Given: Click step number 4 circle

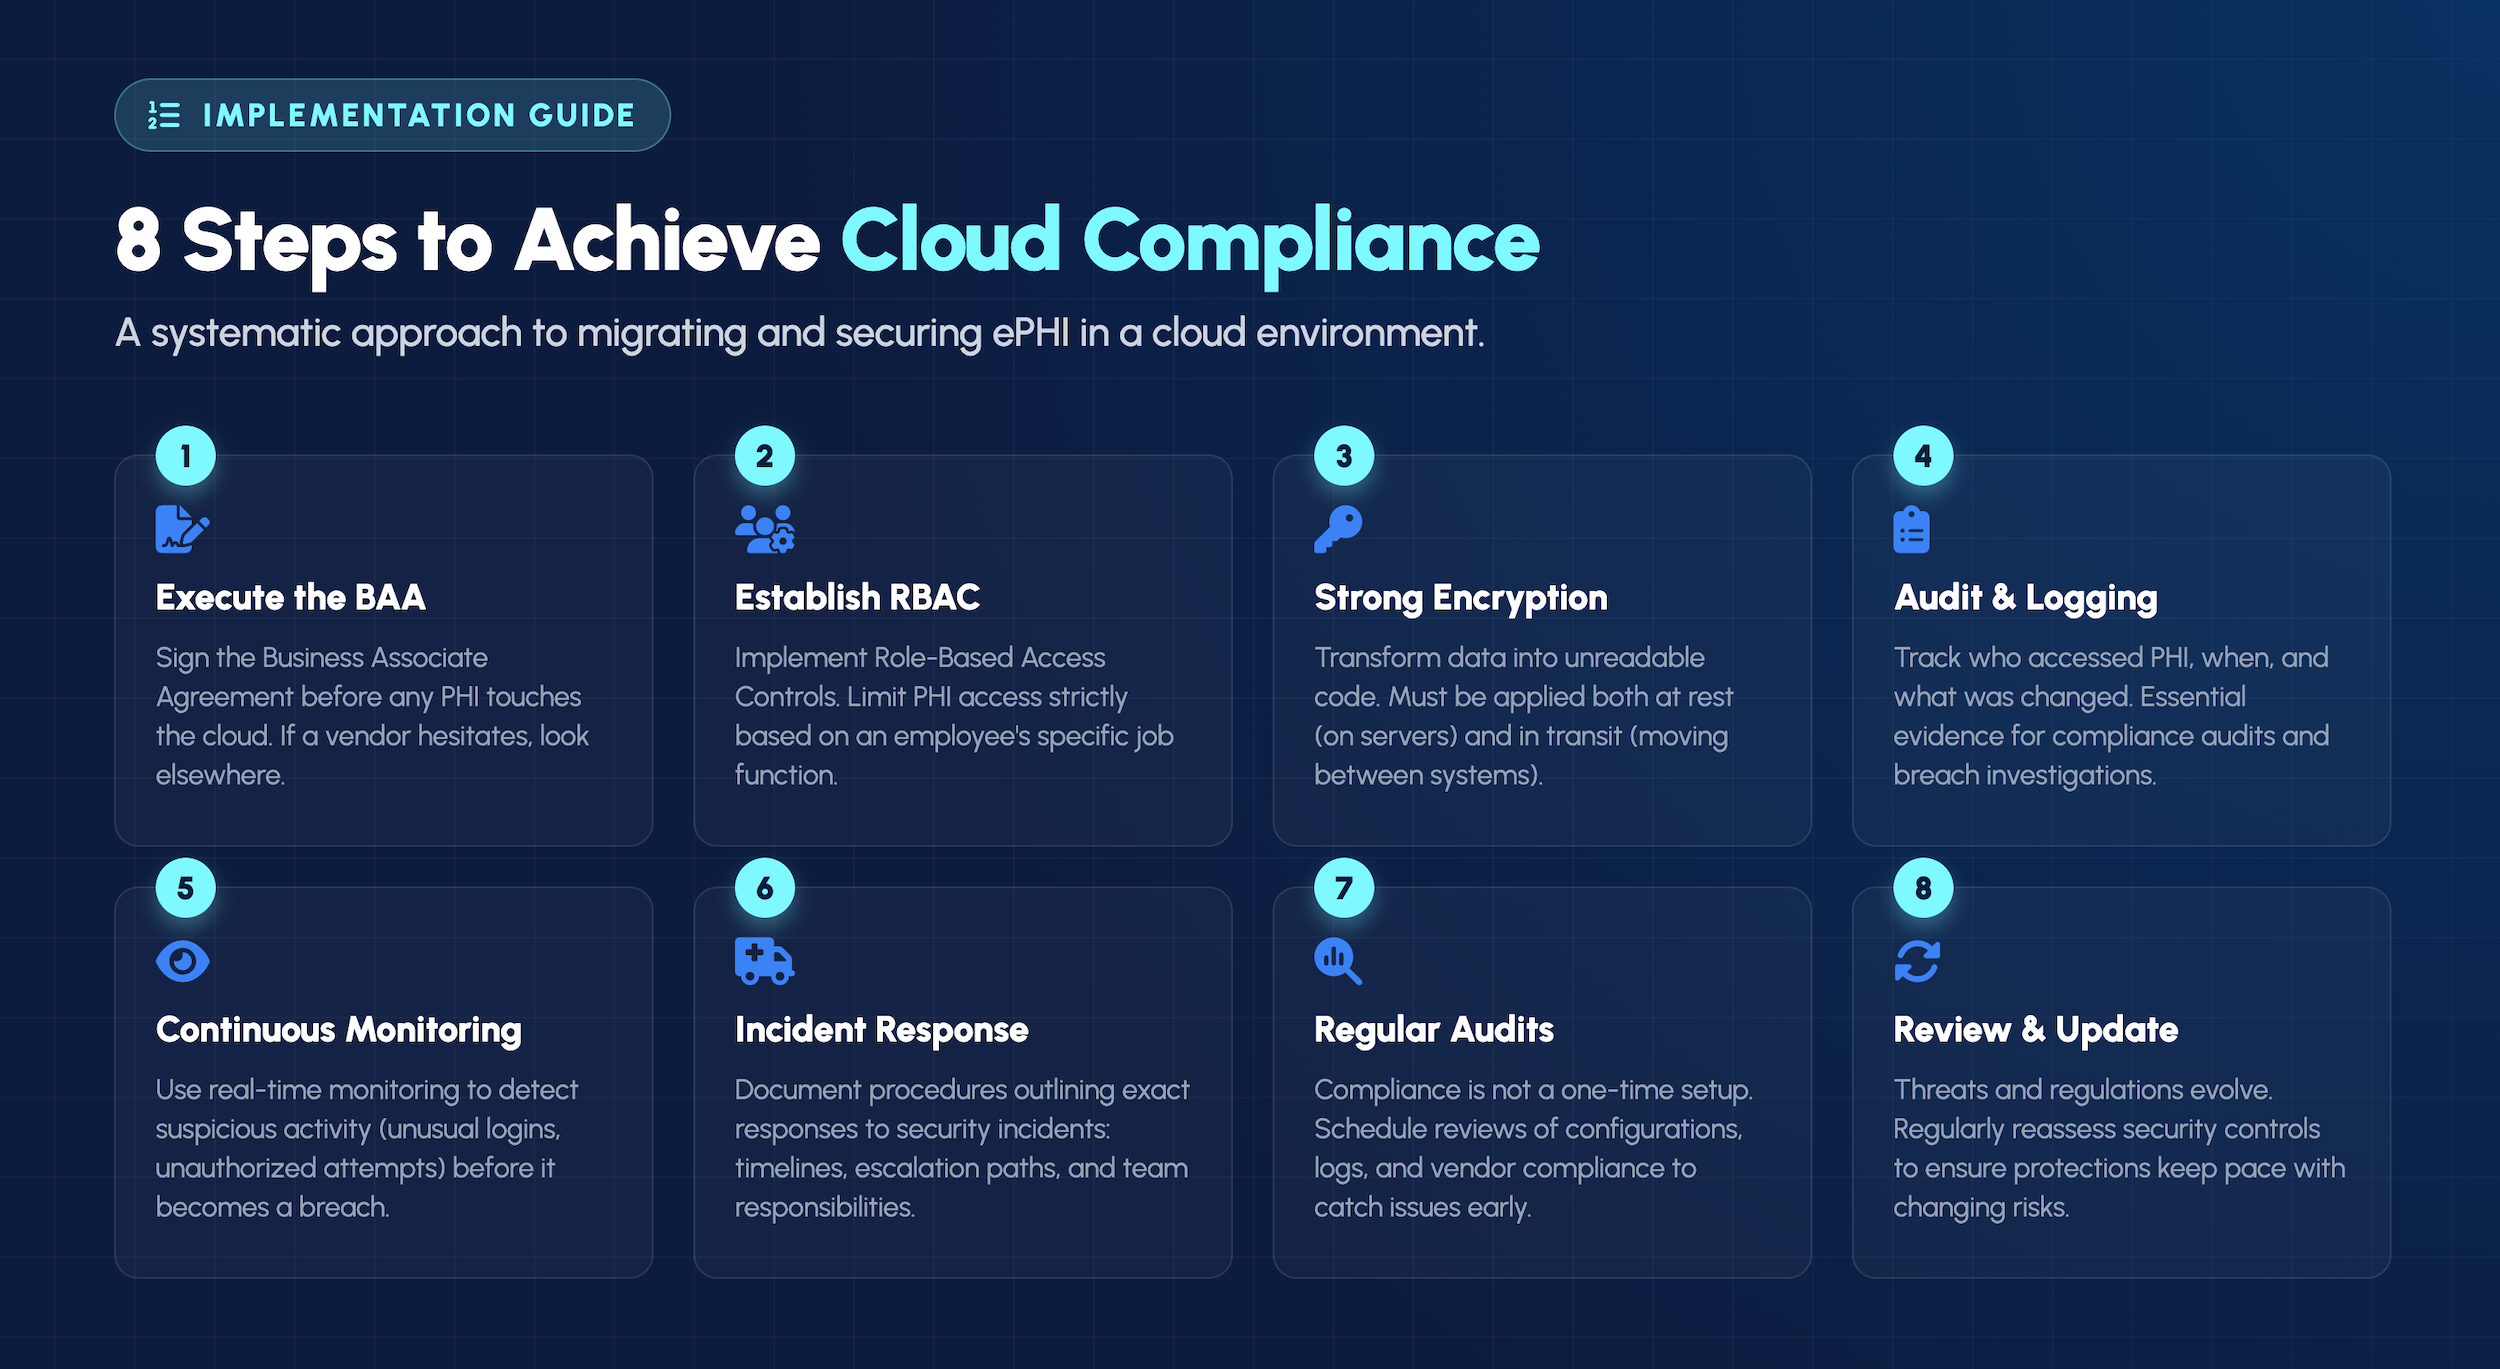Looking at the screenshot, I should (x=1922, y=456).
